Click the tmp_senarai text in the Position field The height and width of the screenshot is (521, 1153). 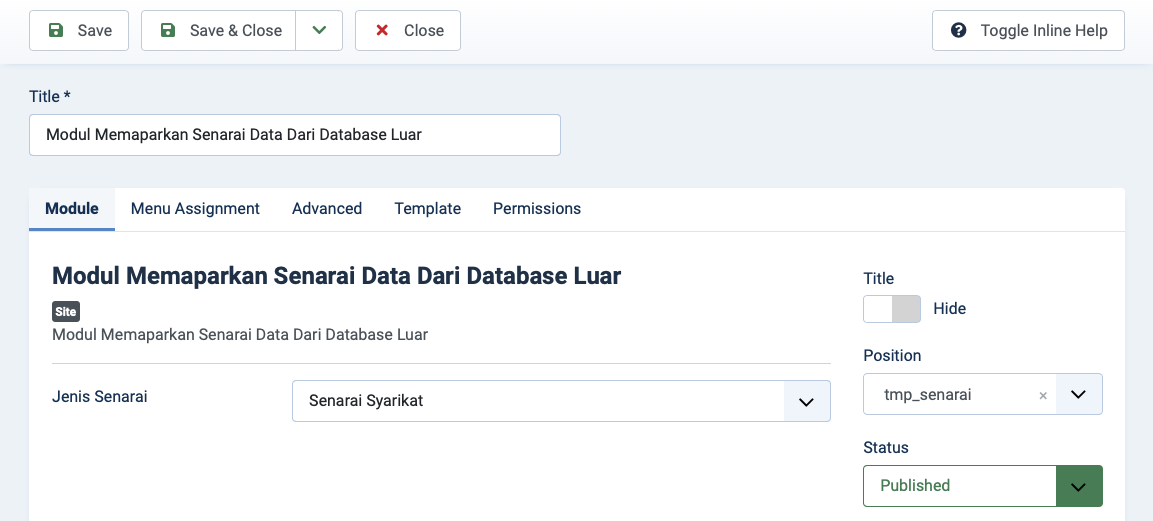click(927, 395)
